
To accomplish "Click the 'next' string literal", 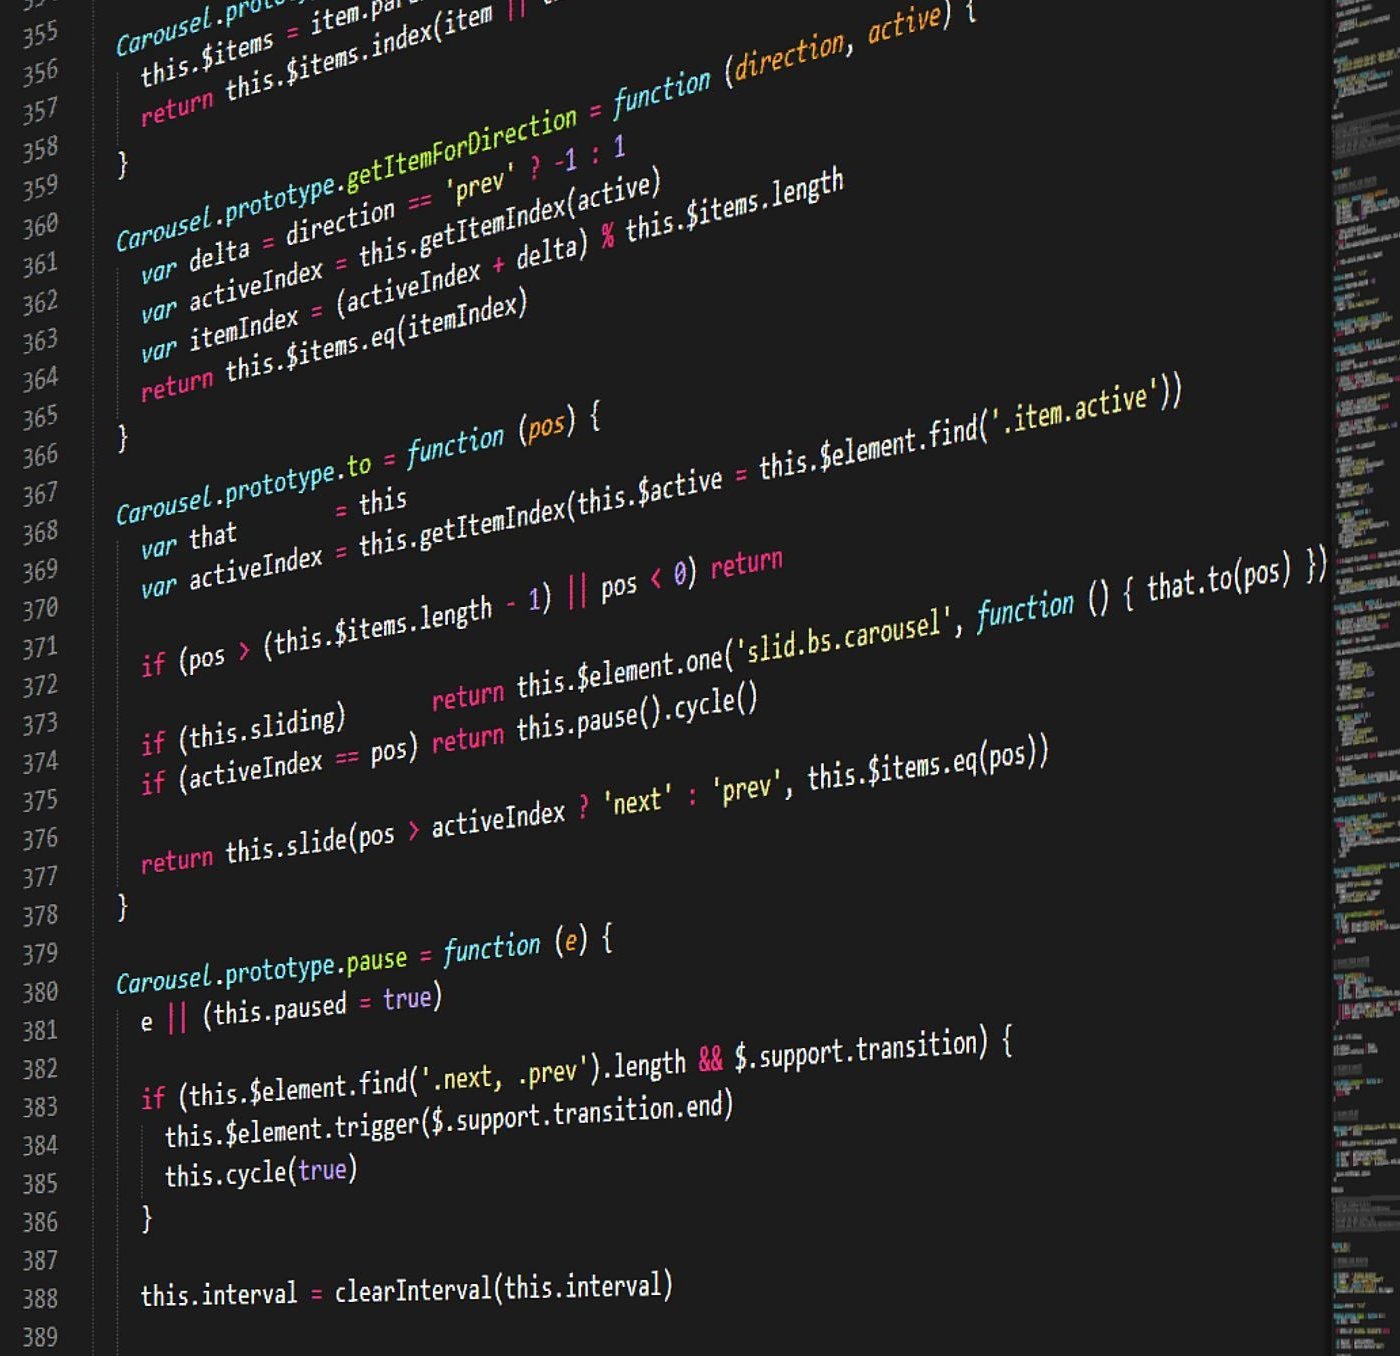I will coord(637,802).
